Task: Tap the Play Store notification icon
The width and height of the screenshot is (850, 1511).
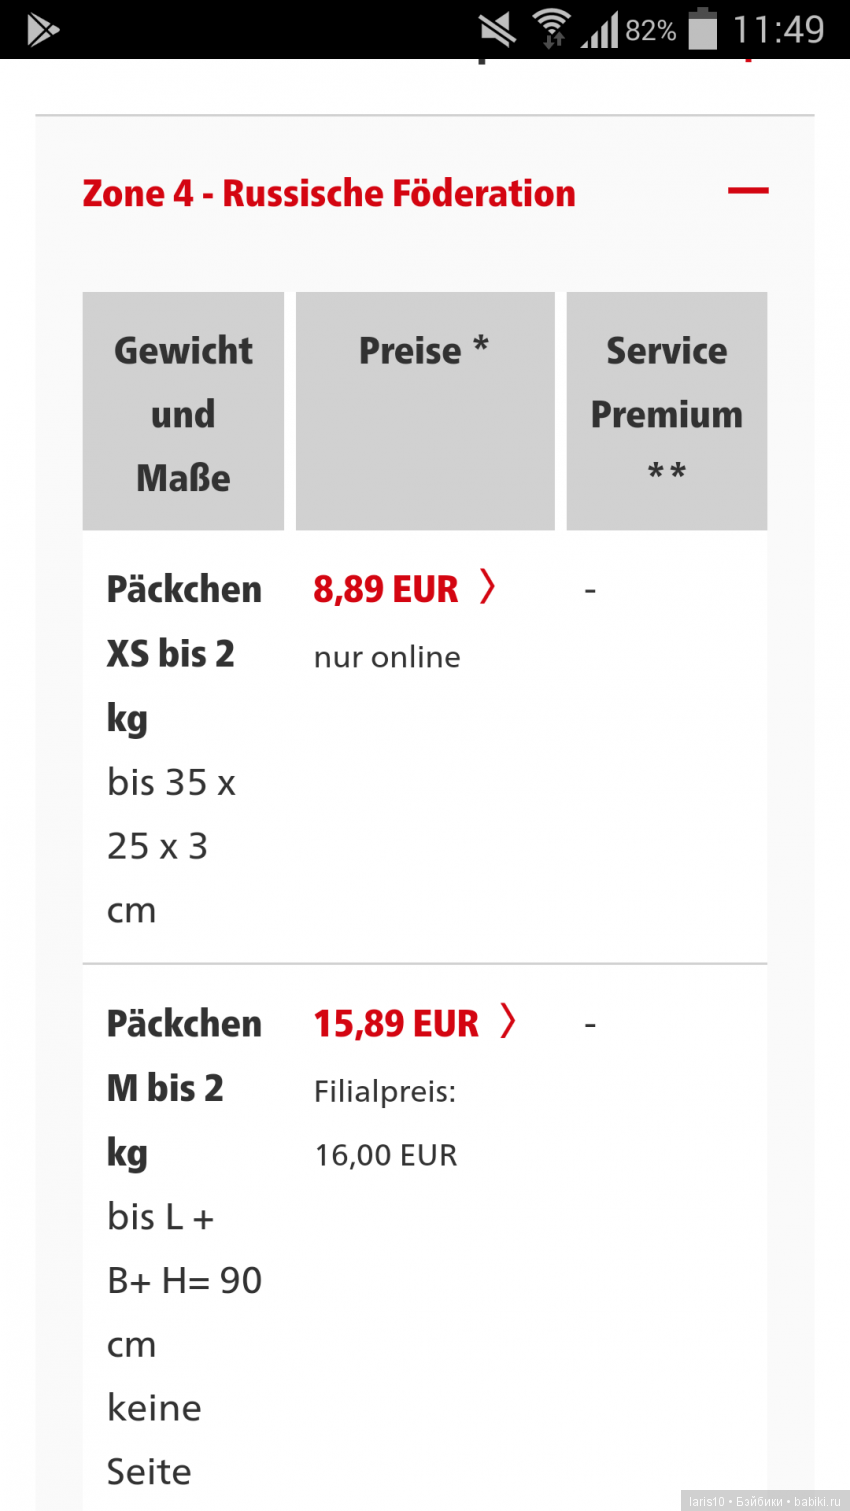Action: (x=42, y=31)
